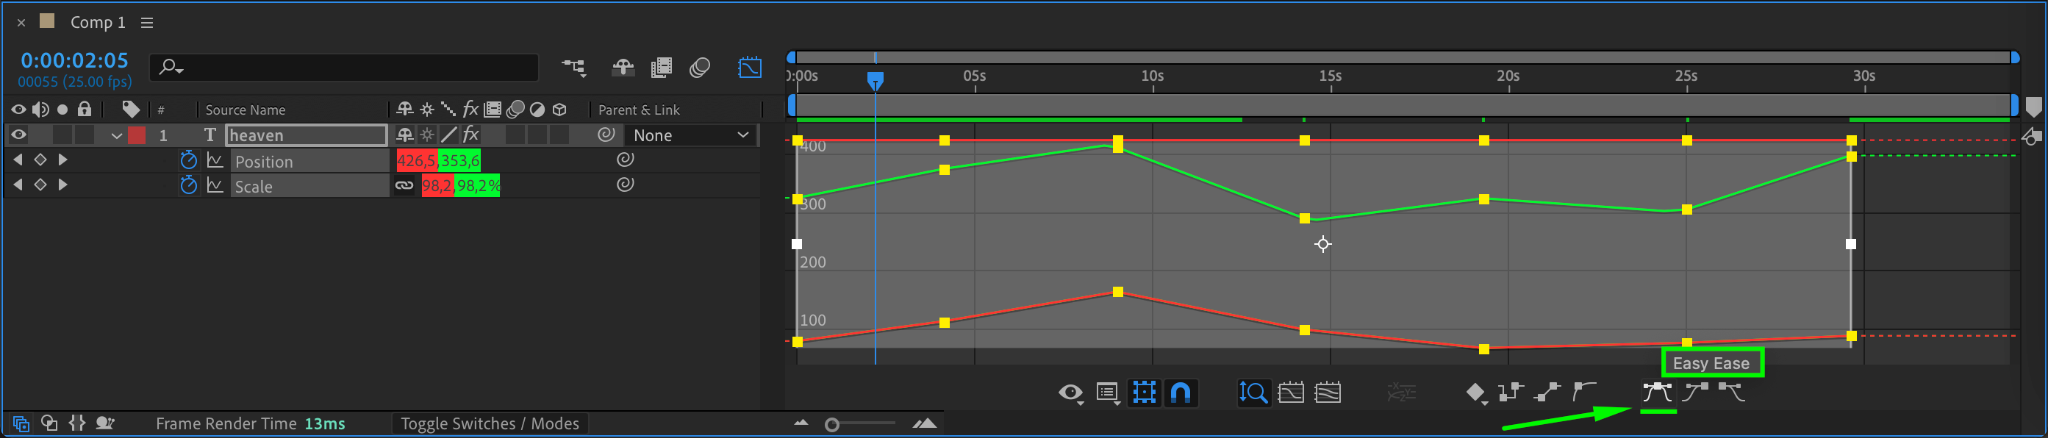This screenshot has height=438, width=2048.
Task: Go to previous Position keyframe
Action: [x=17, y=159]
